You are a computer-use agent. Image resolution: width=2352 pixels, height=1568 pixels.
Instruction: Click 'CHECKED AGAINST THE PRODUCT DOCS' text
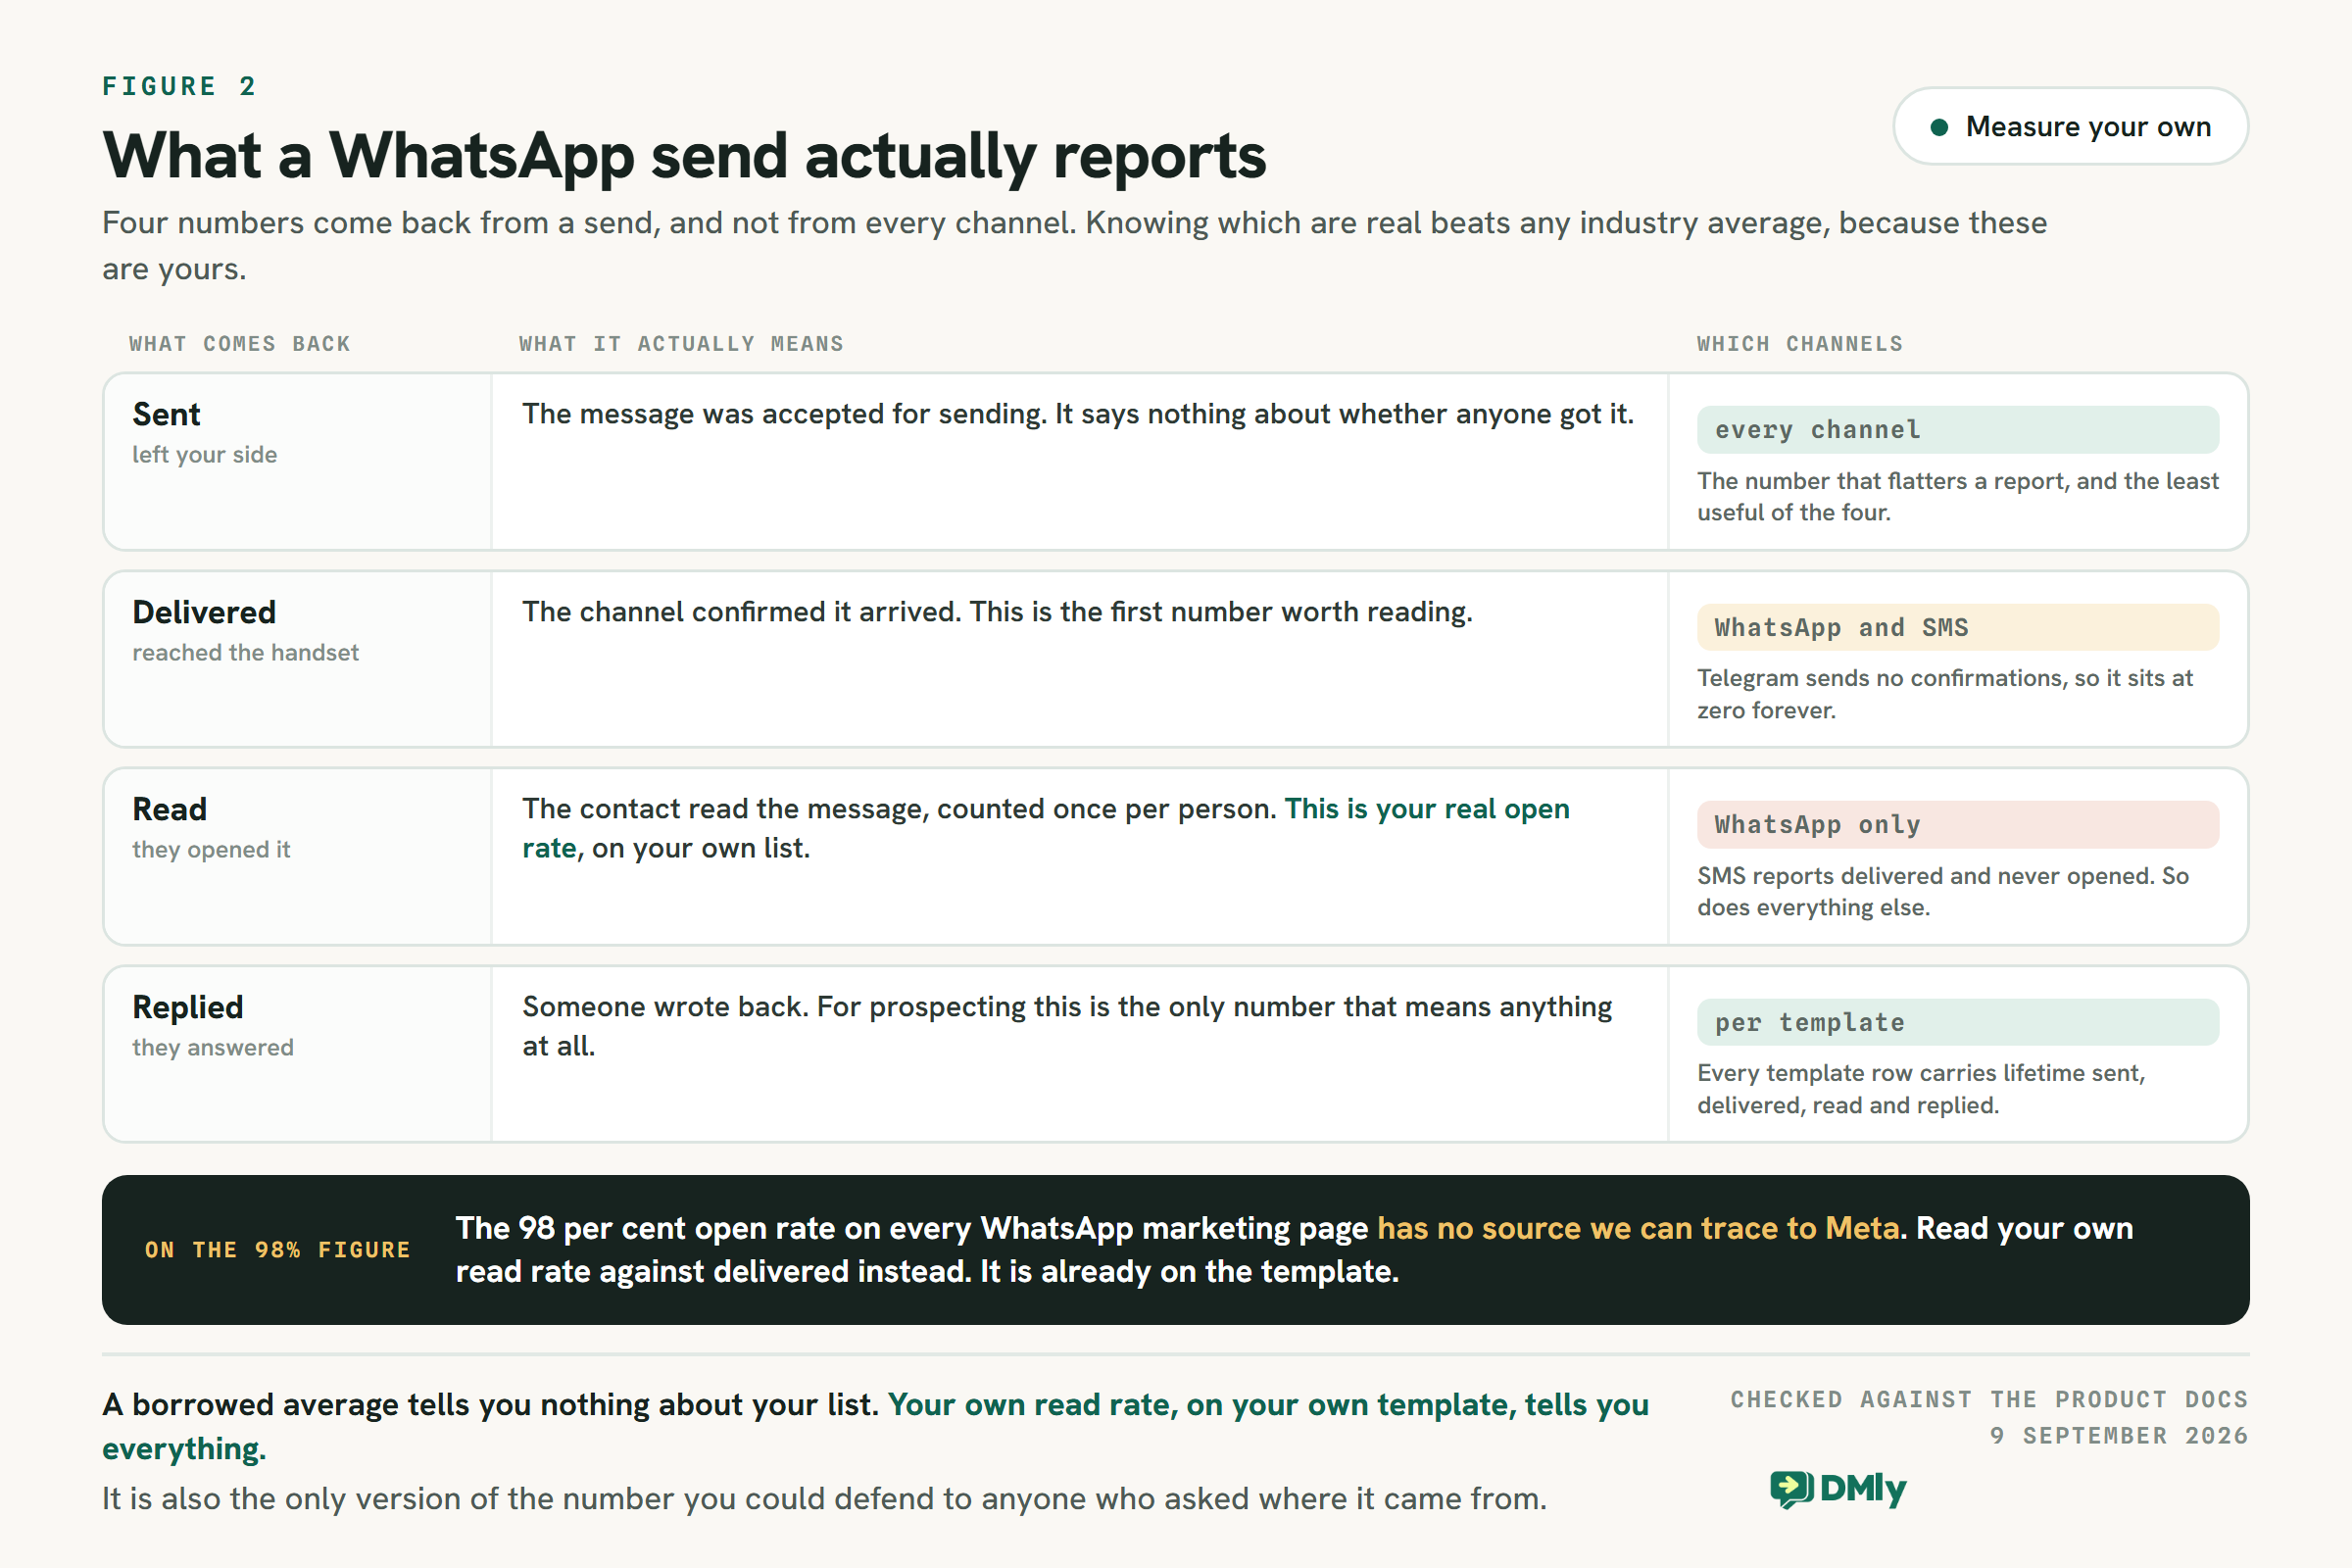pos(1989,1400)
